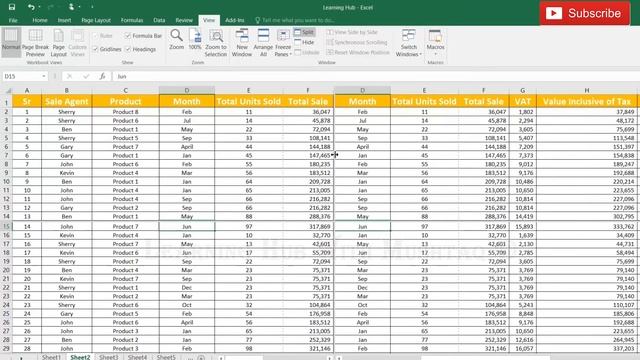Click the formula enter checkmark icon
Screen dimensions: 640x360
coord(86,76)
